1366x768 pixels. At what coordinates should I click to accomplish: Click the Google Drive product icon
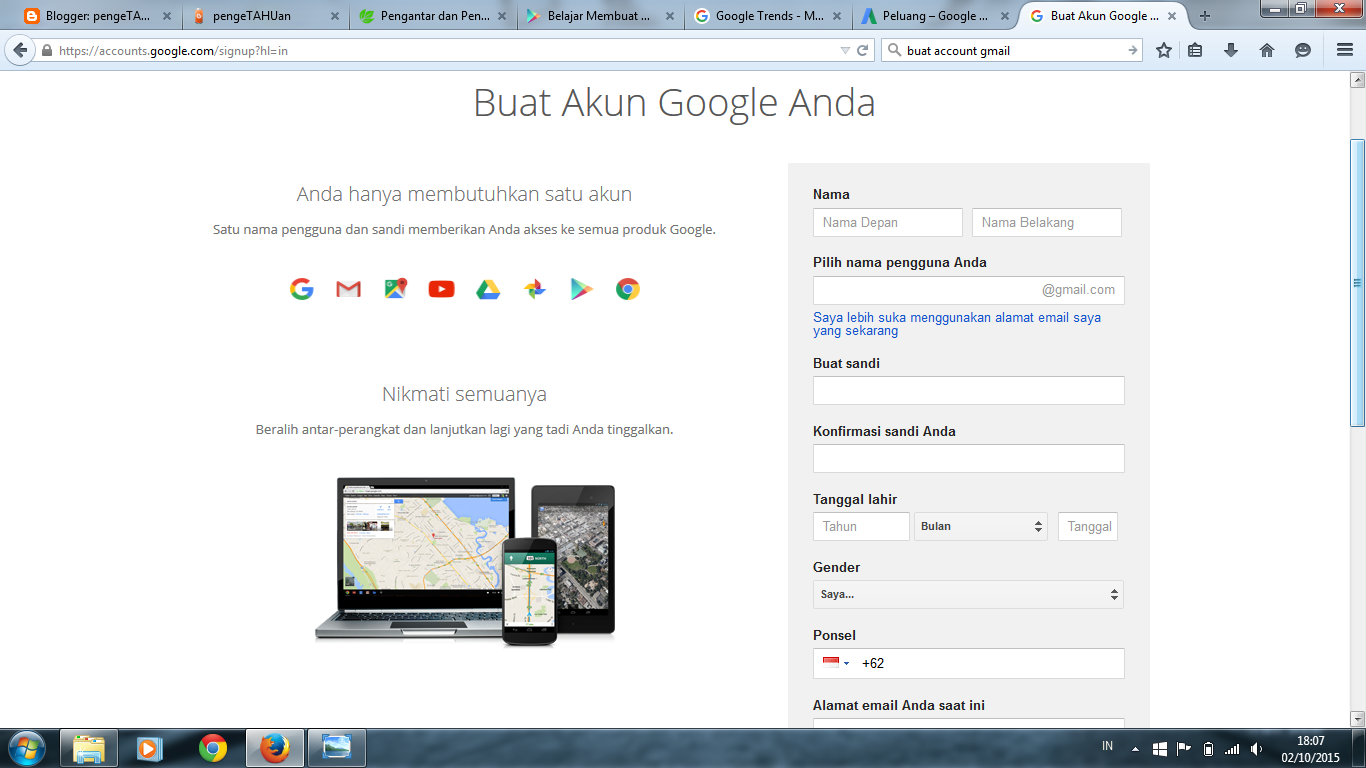pos(488,289)
